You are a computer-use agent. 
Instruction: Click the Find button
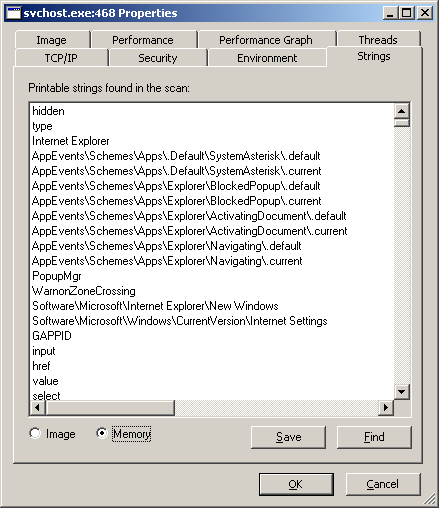[x=374, y=437]
